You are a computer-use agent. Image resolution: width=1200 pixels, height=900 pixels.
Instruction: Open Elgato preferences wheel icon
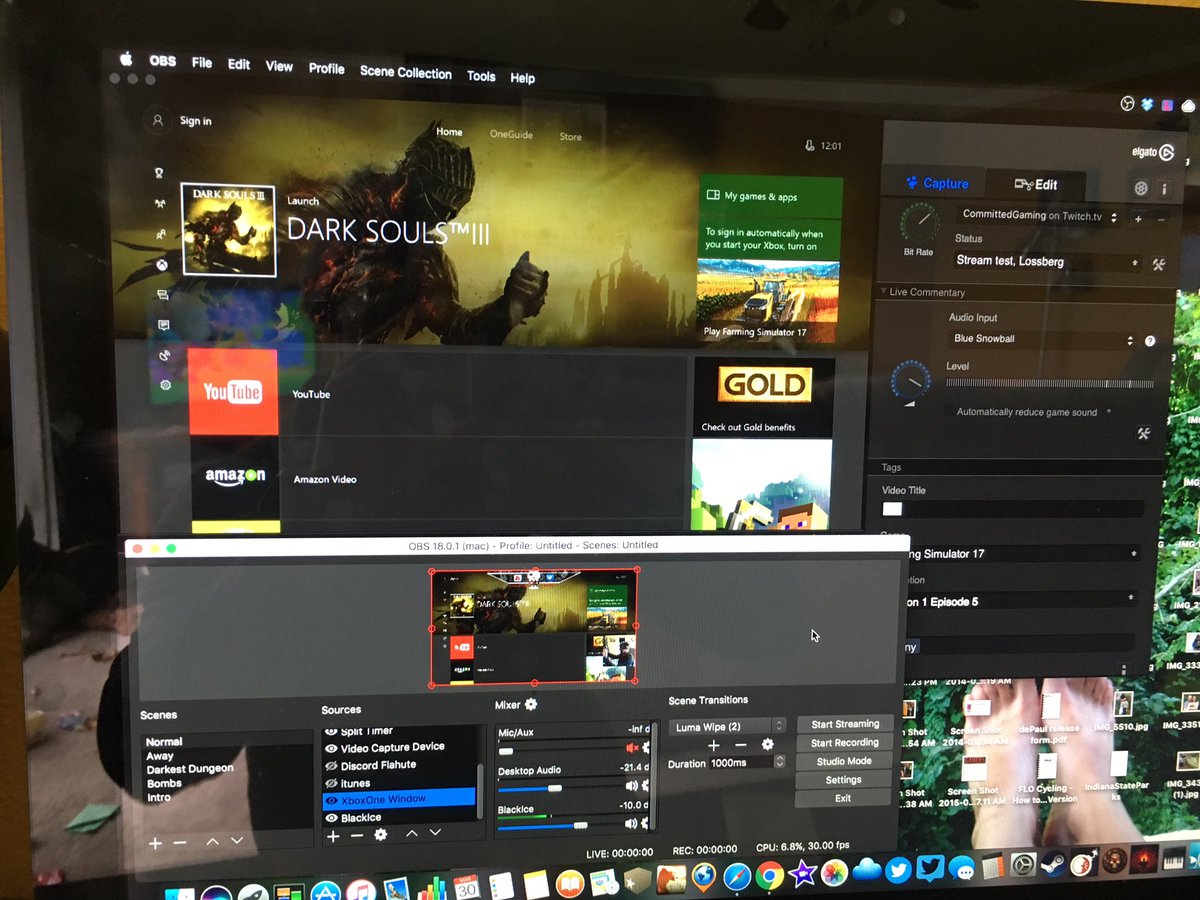[x=1141, y=188]
